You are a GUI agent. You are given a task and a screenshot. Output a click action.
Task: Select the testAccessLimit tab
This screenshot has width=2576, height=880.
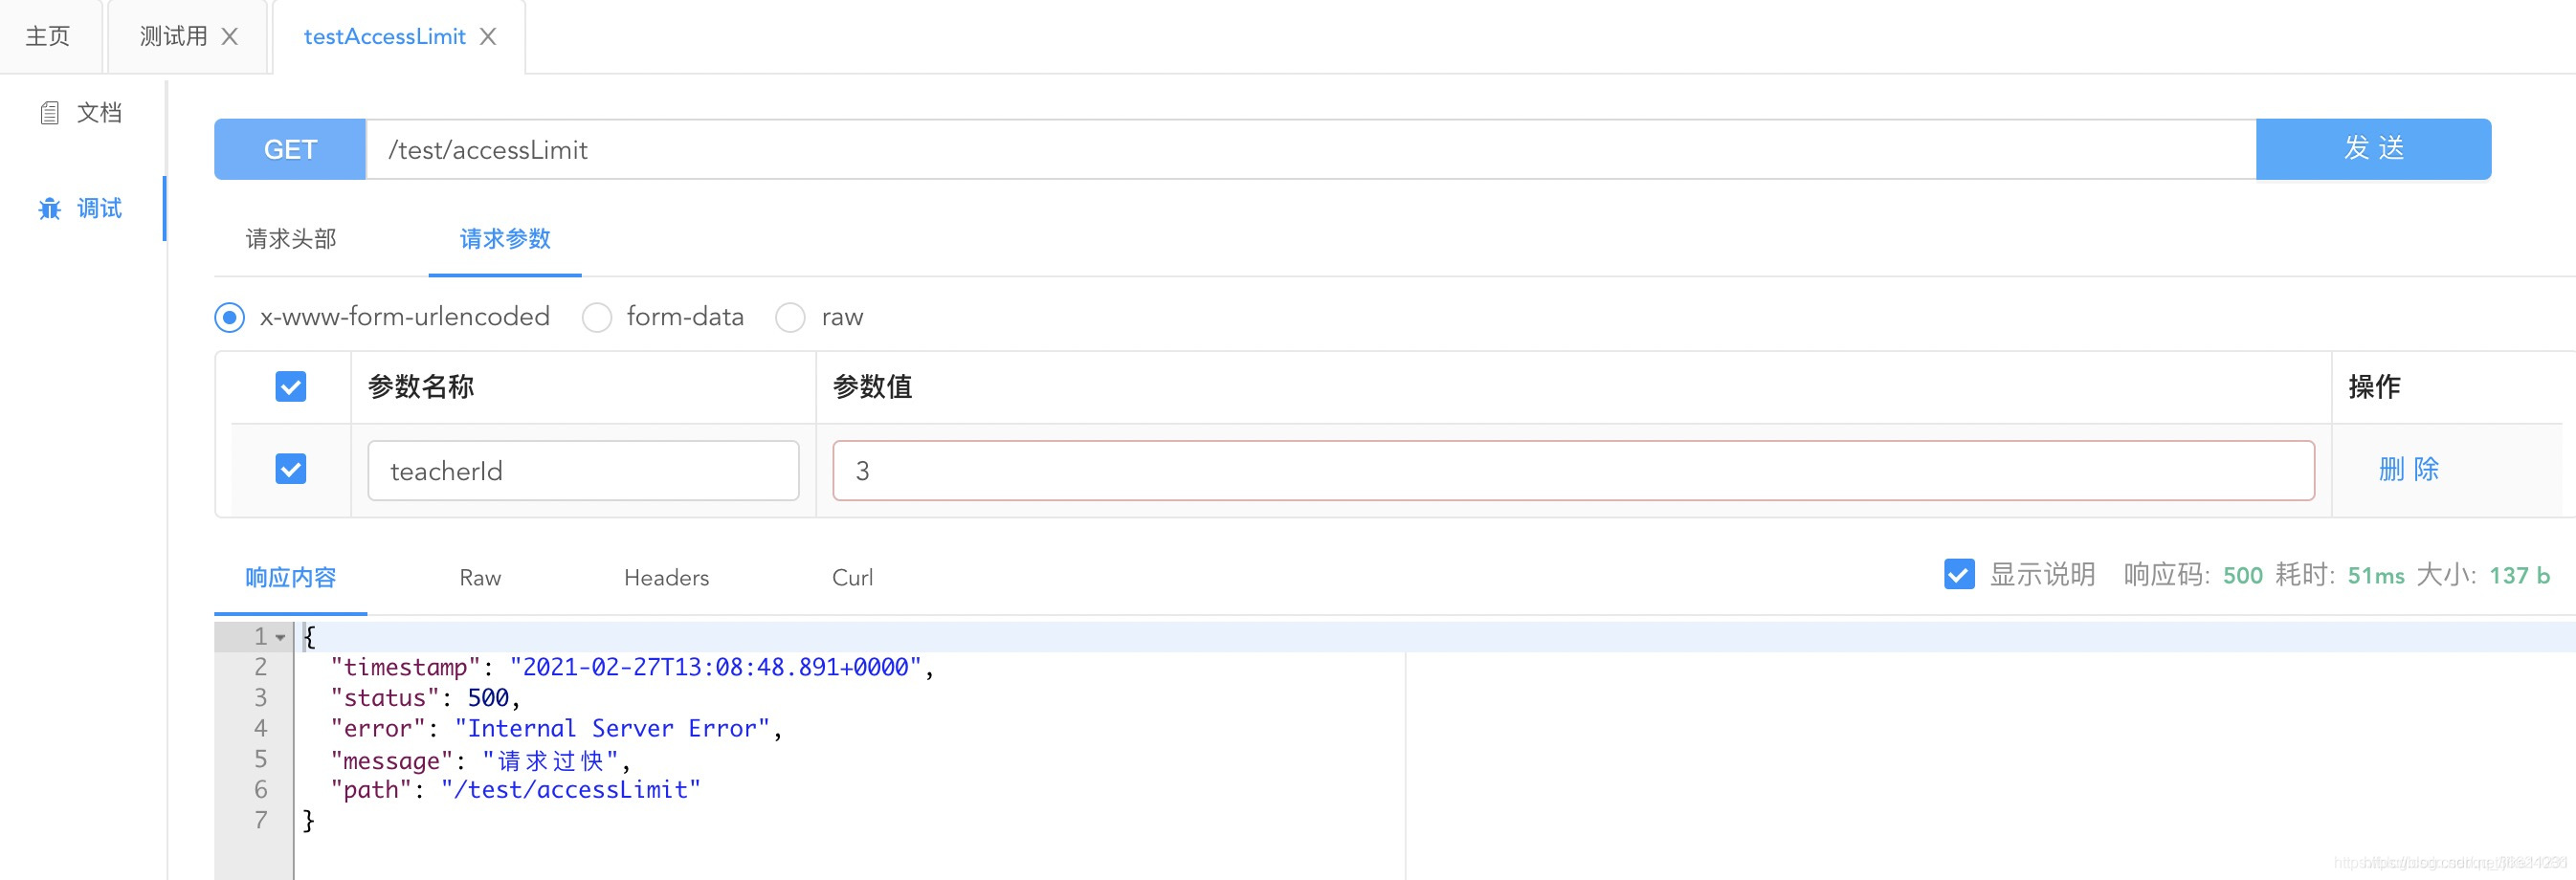(x=384, y=37)
